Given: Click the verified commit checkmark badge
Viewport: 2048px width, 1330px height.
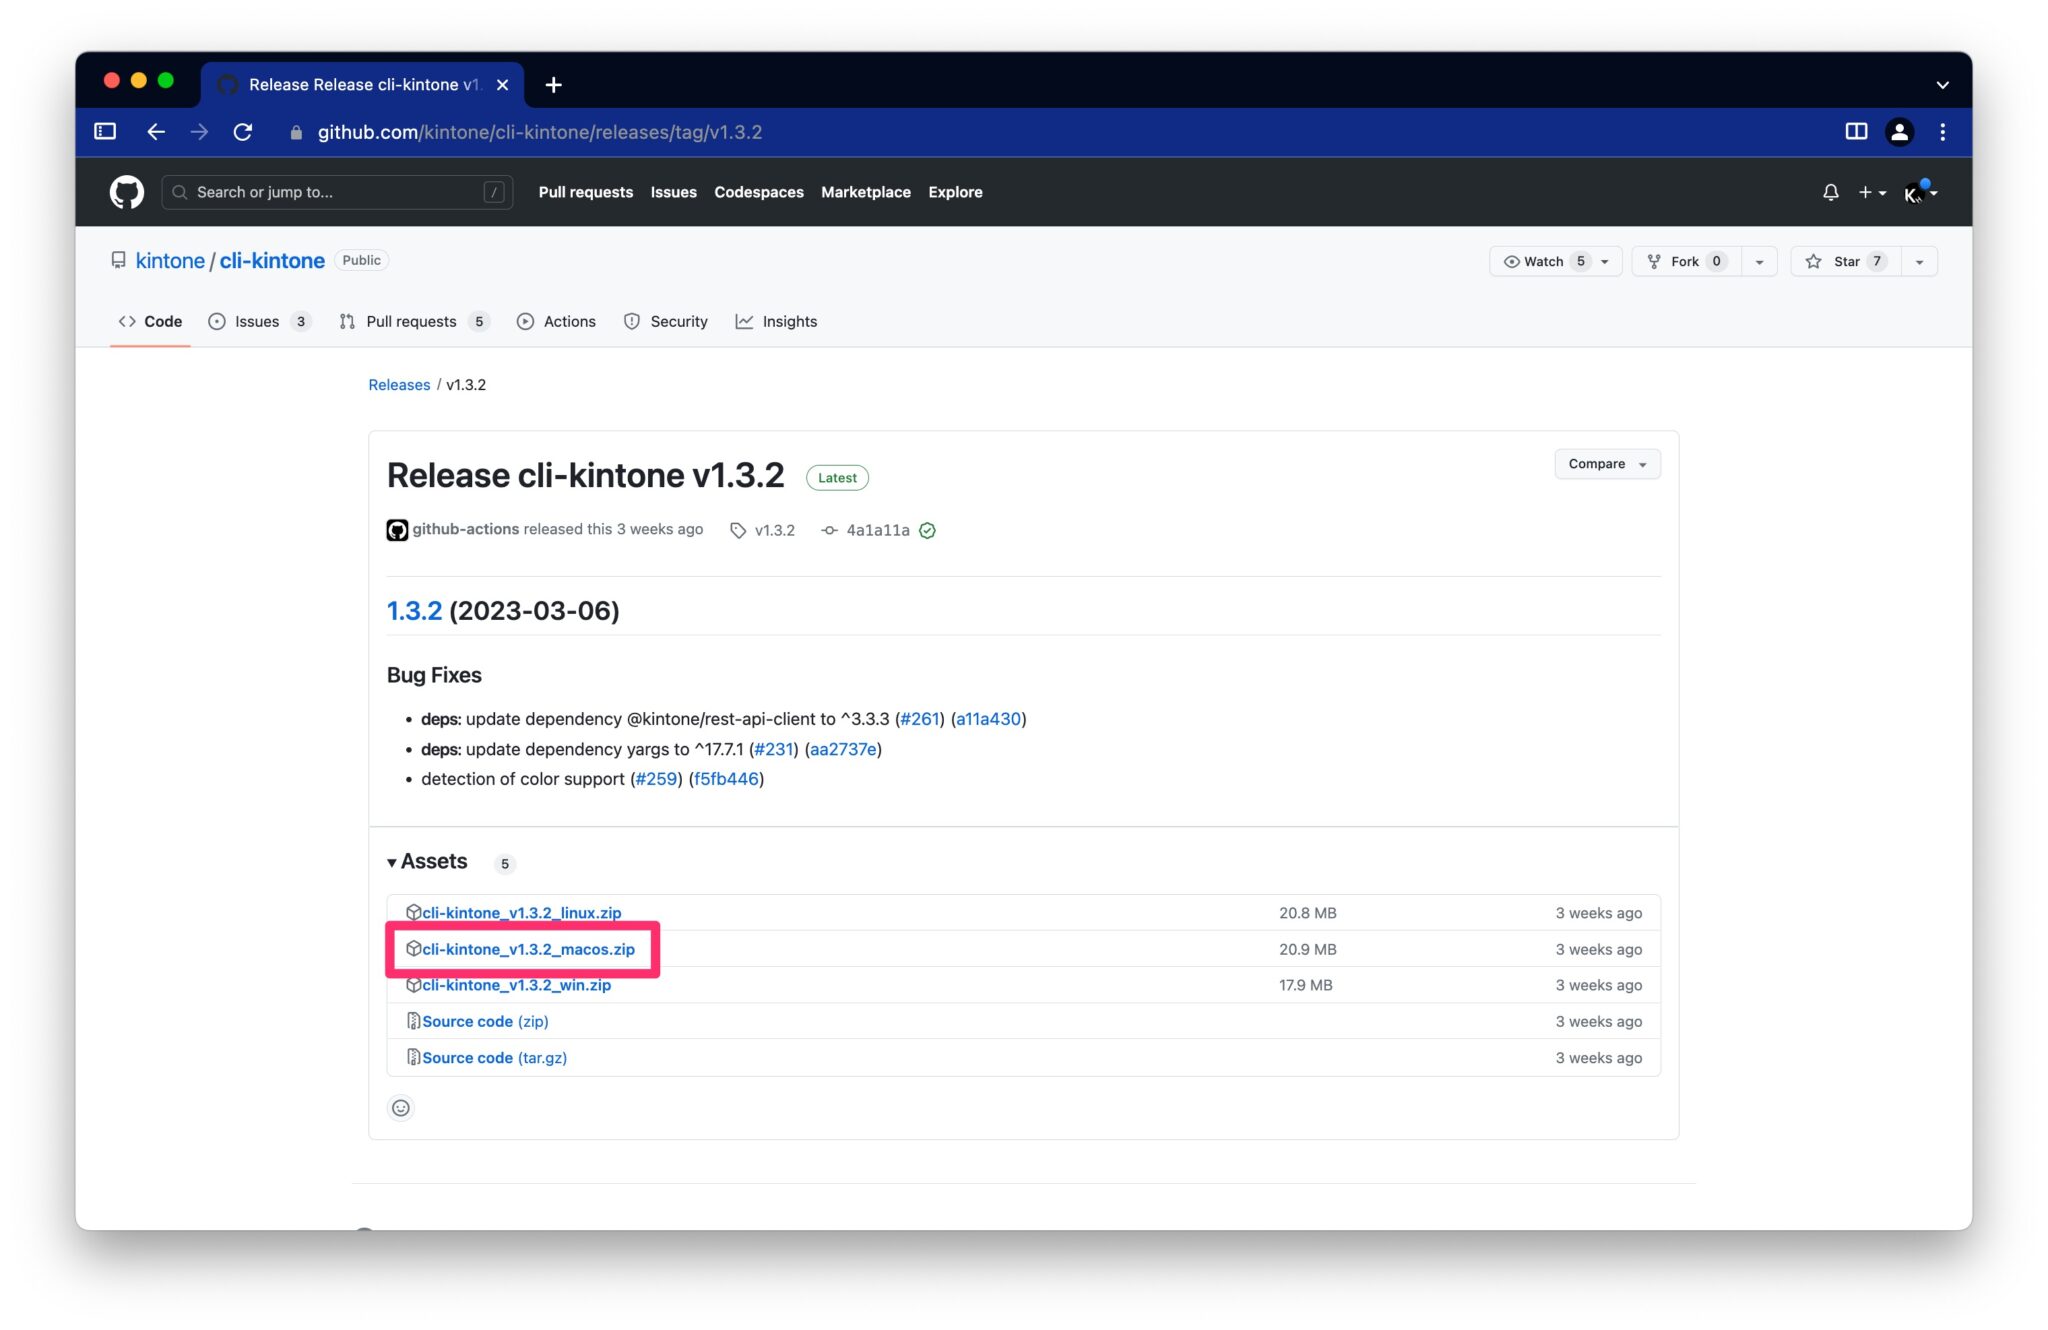Looking at the screenshot, I should tap(927, 530).
